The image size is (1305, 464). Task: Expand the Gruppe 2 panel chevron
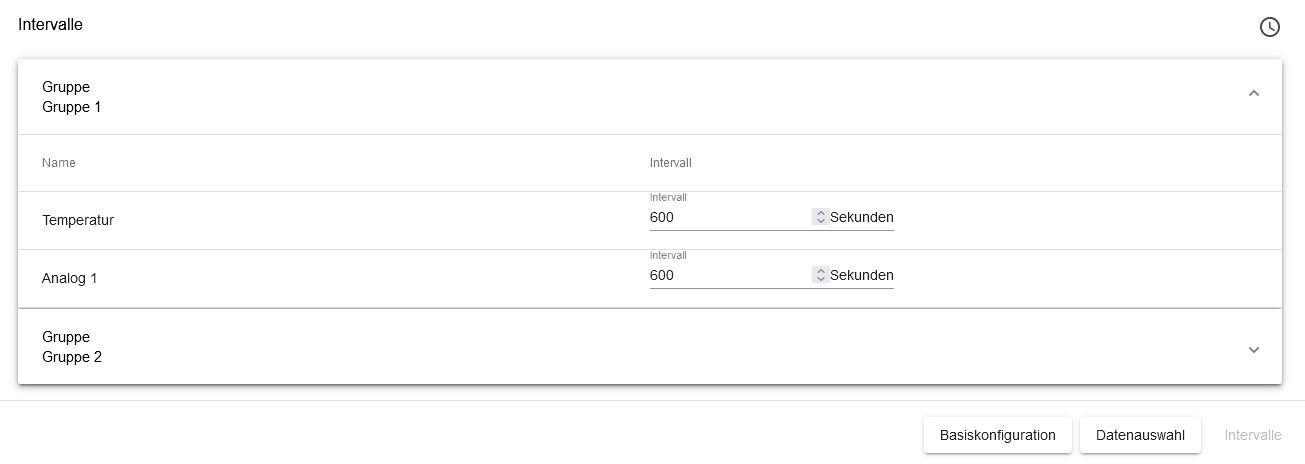point(1254,350)
